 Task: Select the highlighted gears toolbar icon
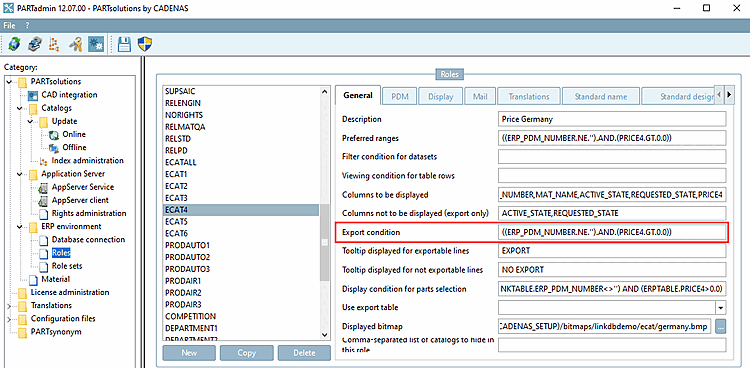click(x=95, y=45)
